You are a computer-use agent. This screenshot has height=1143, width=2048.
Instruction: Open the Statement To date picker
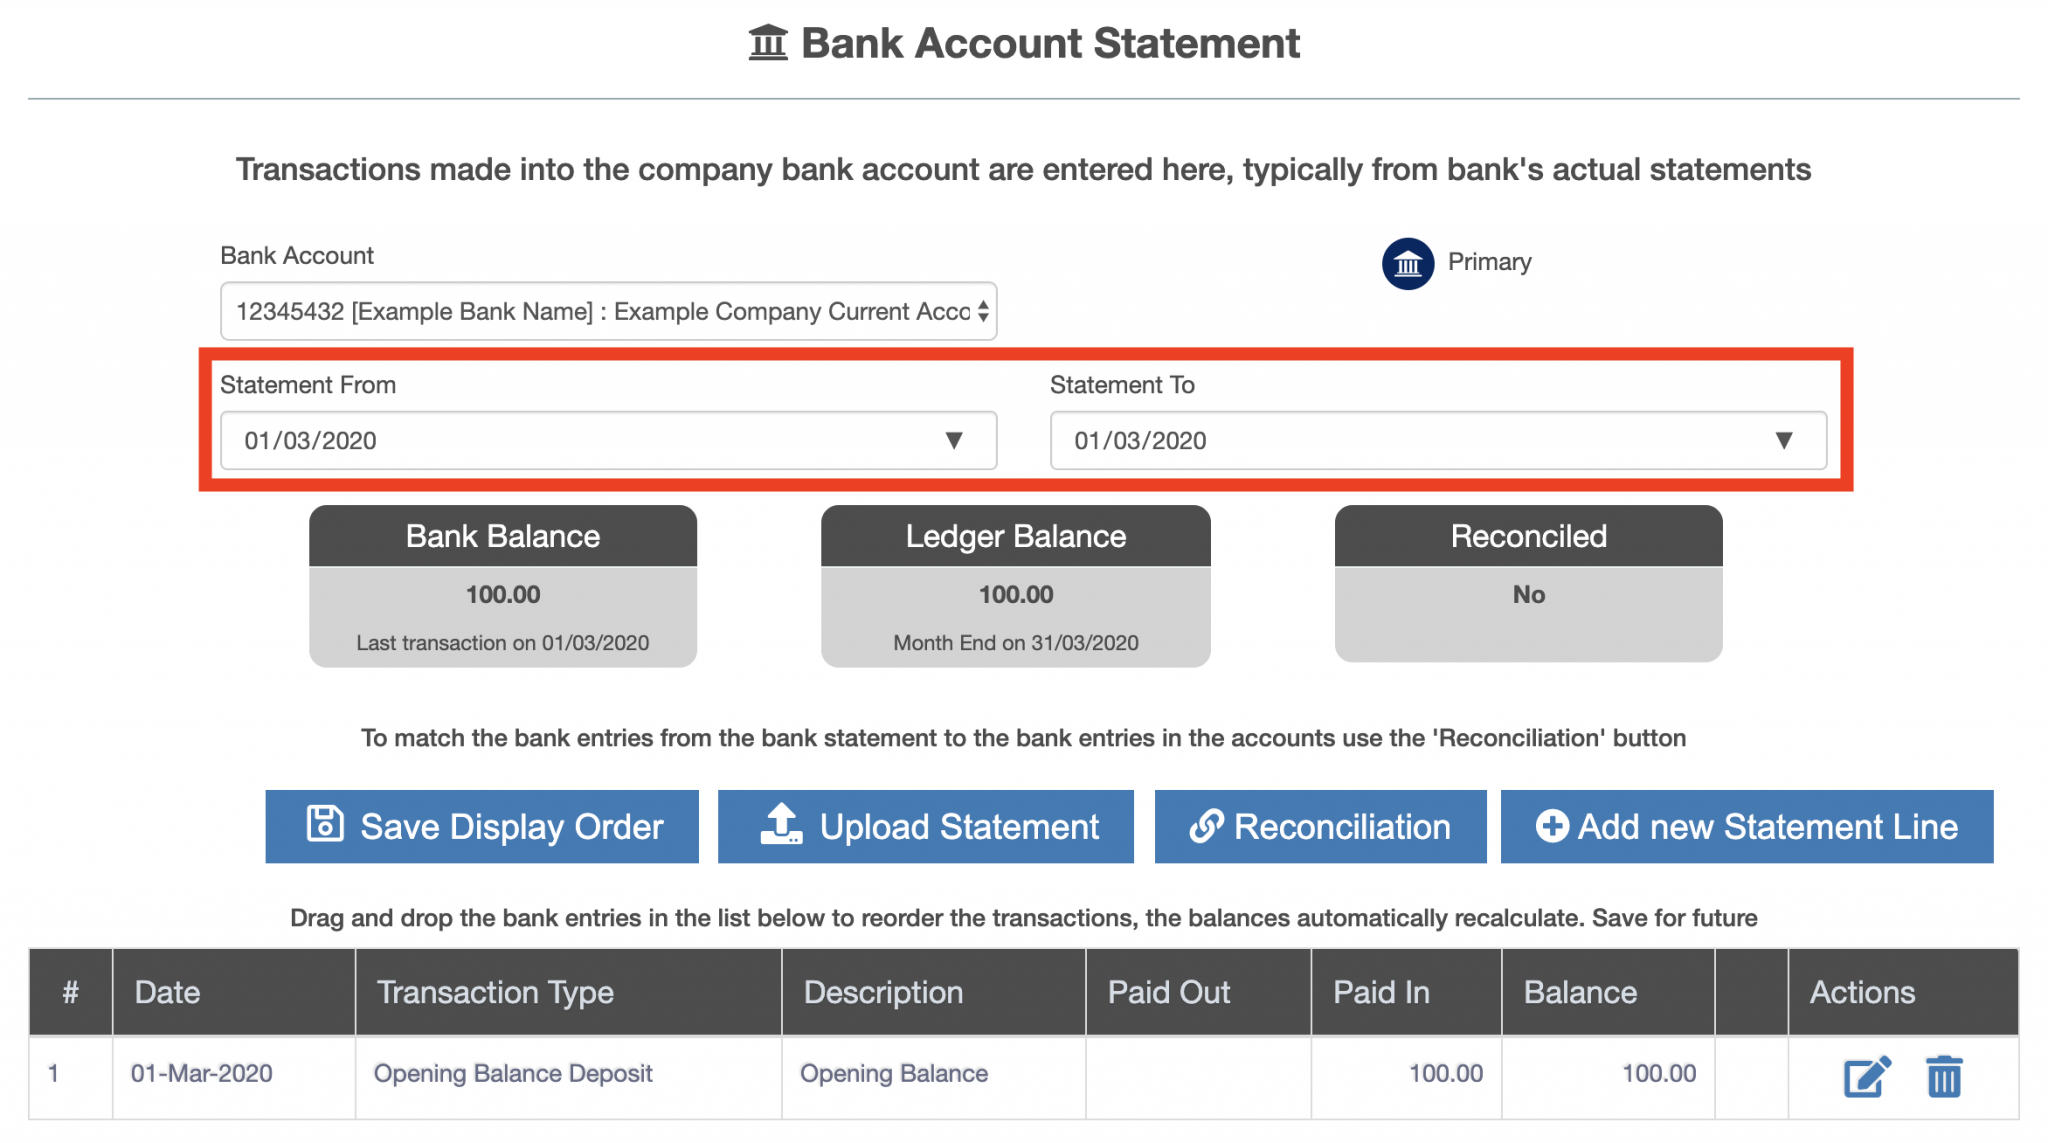pyautogui.click(x=1437, y=440)
